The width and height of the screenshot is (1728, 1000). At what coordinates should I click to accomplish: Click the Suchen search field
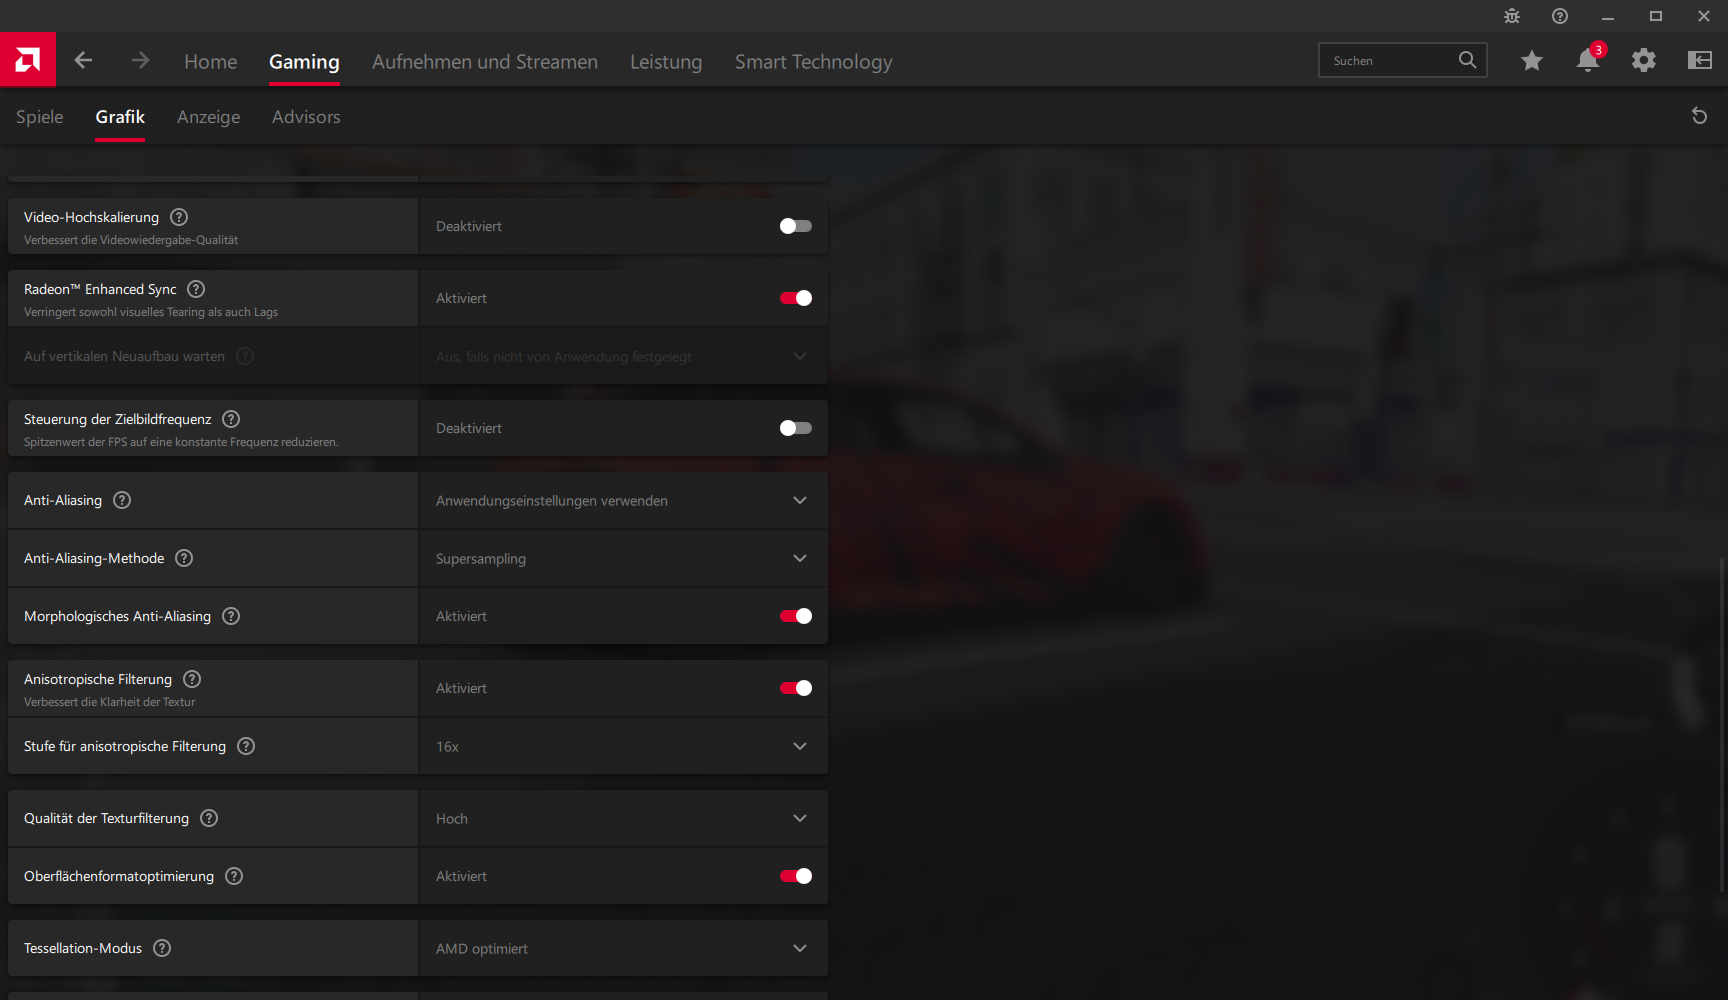pyautogui.click(x=1403, y=60)
